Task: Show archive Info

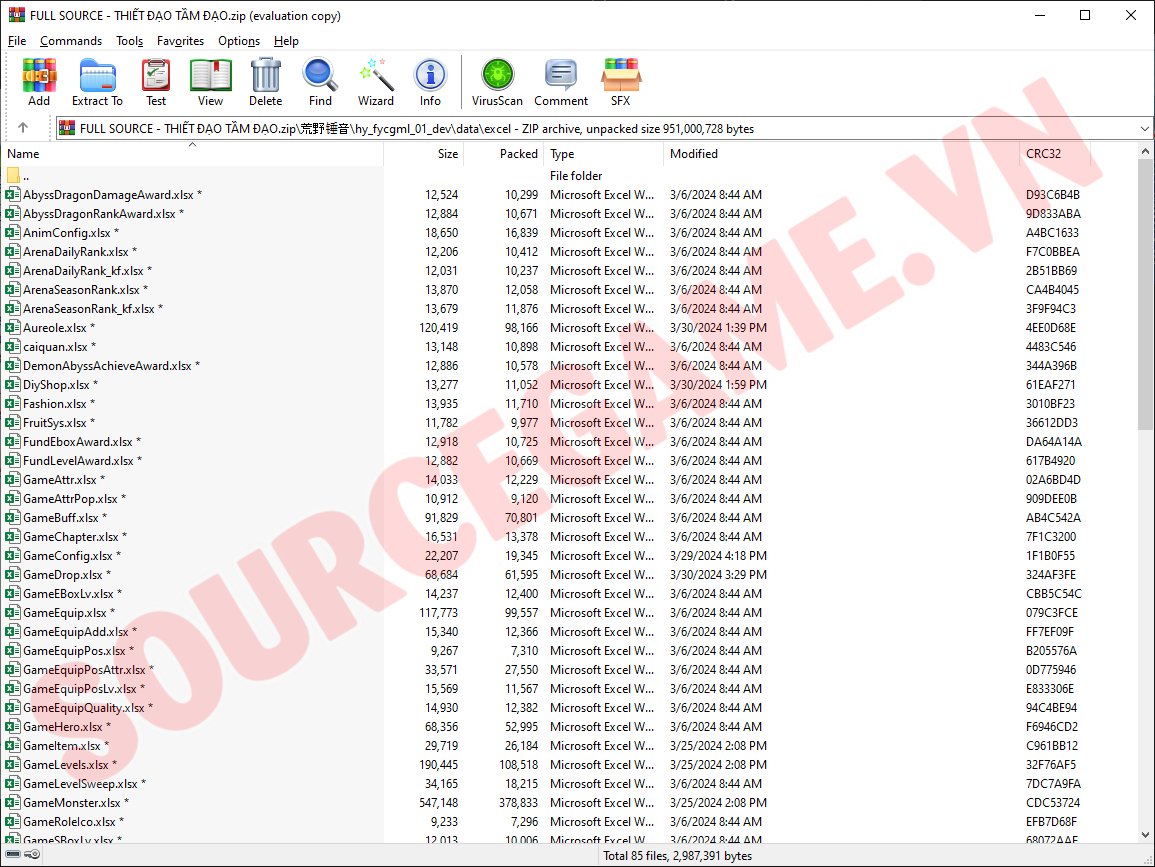Action: pos(430,81)
